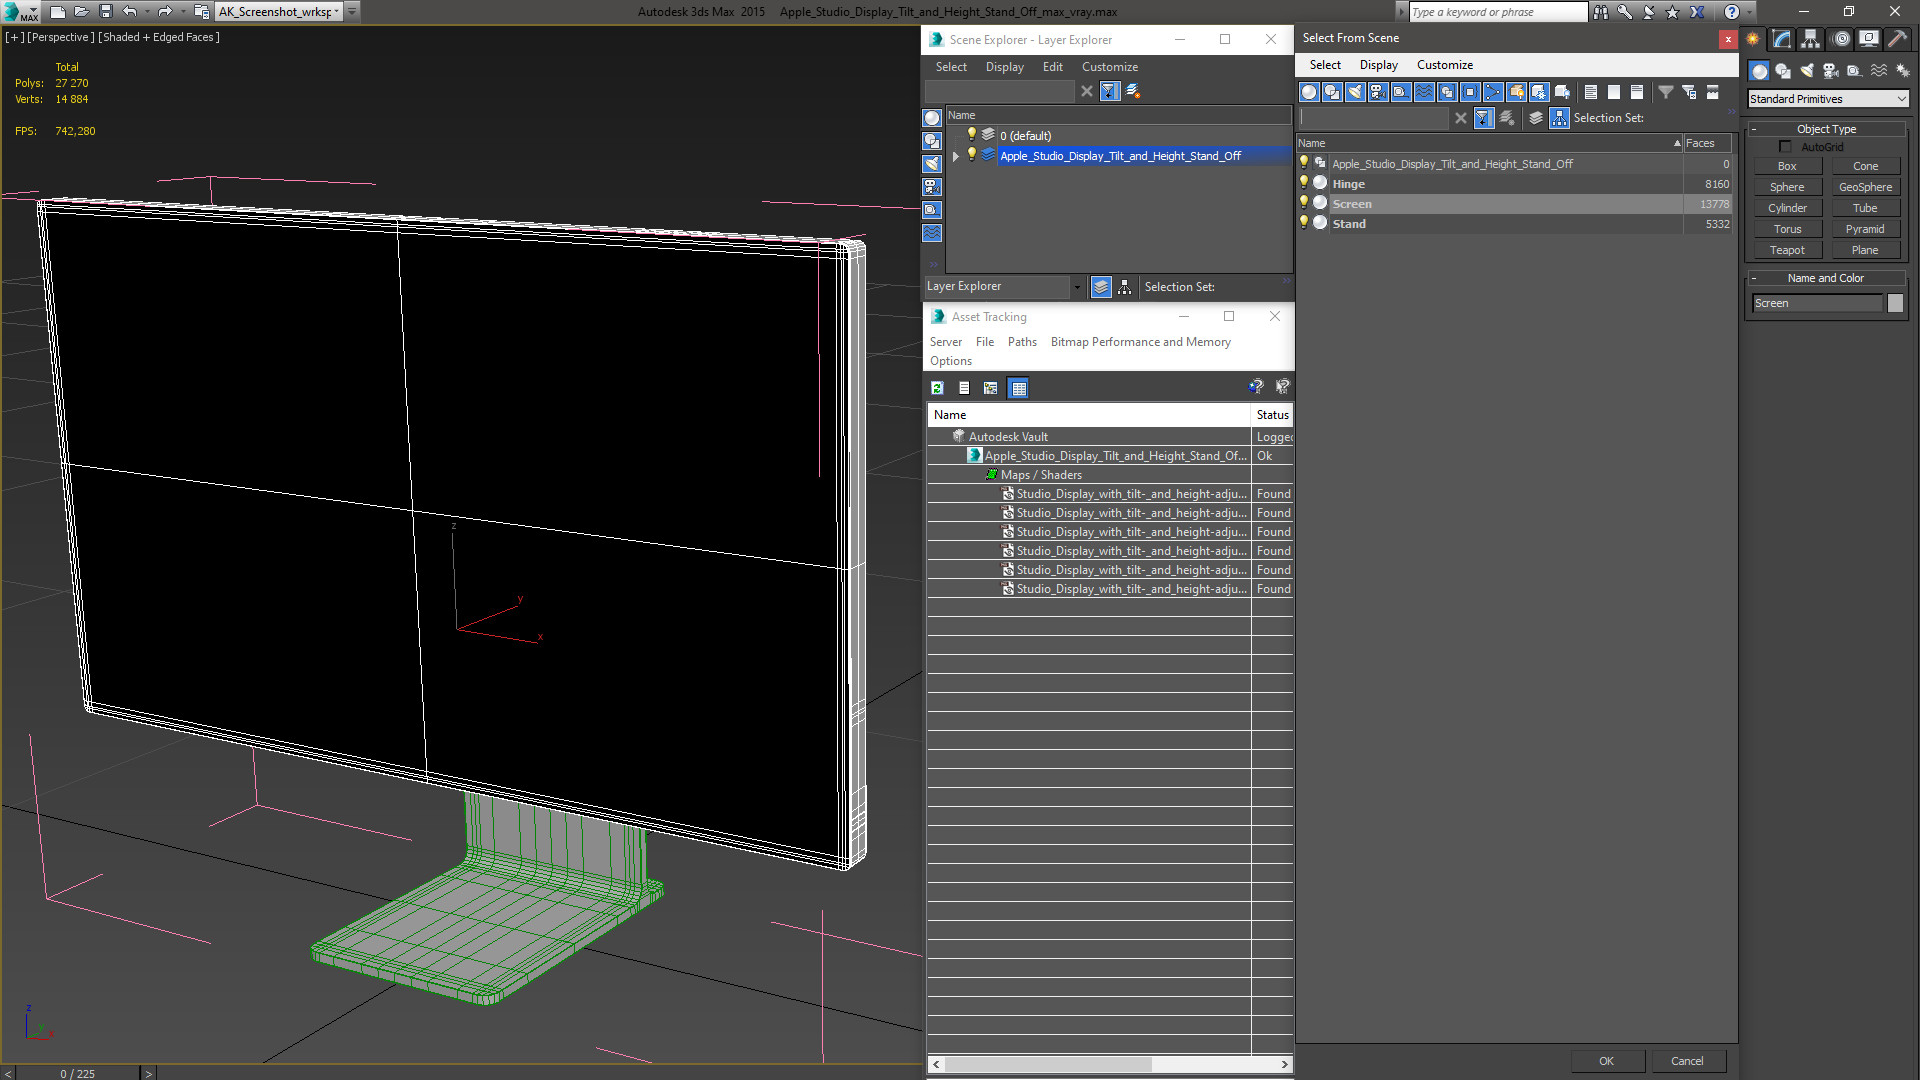The image size is (1920, 1080).
Task: Click the Refresh icon in Asset Tracking
Action: click(937, 388)
